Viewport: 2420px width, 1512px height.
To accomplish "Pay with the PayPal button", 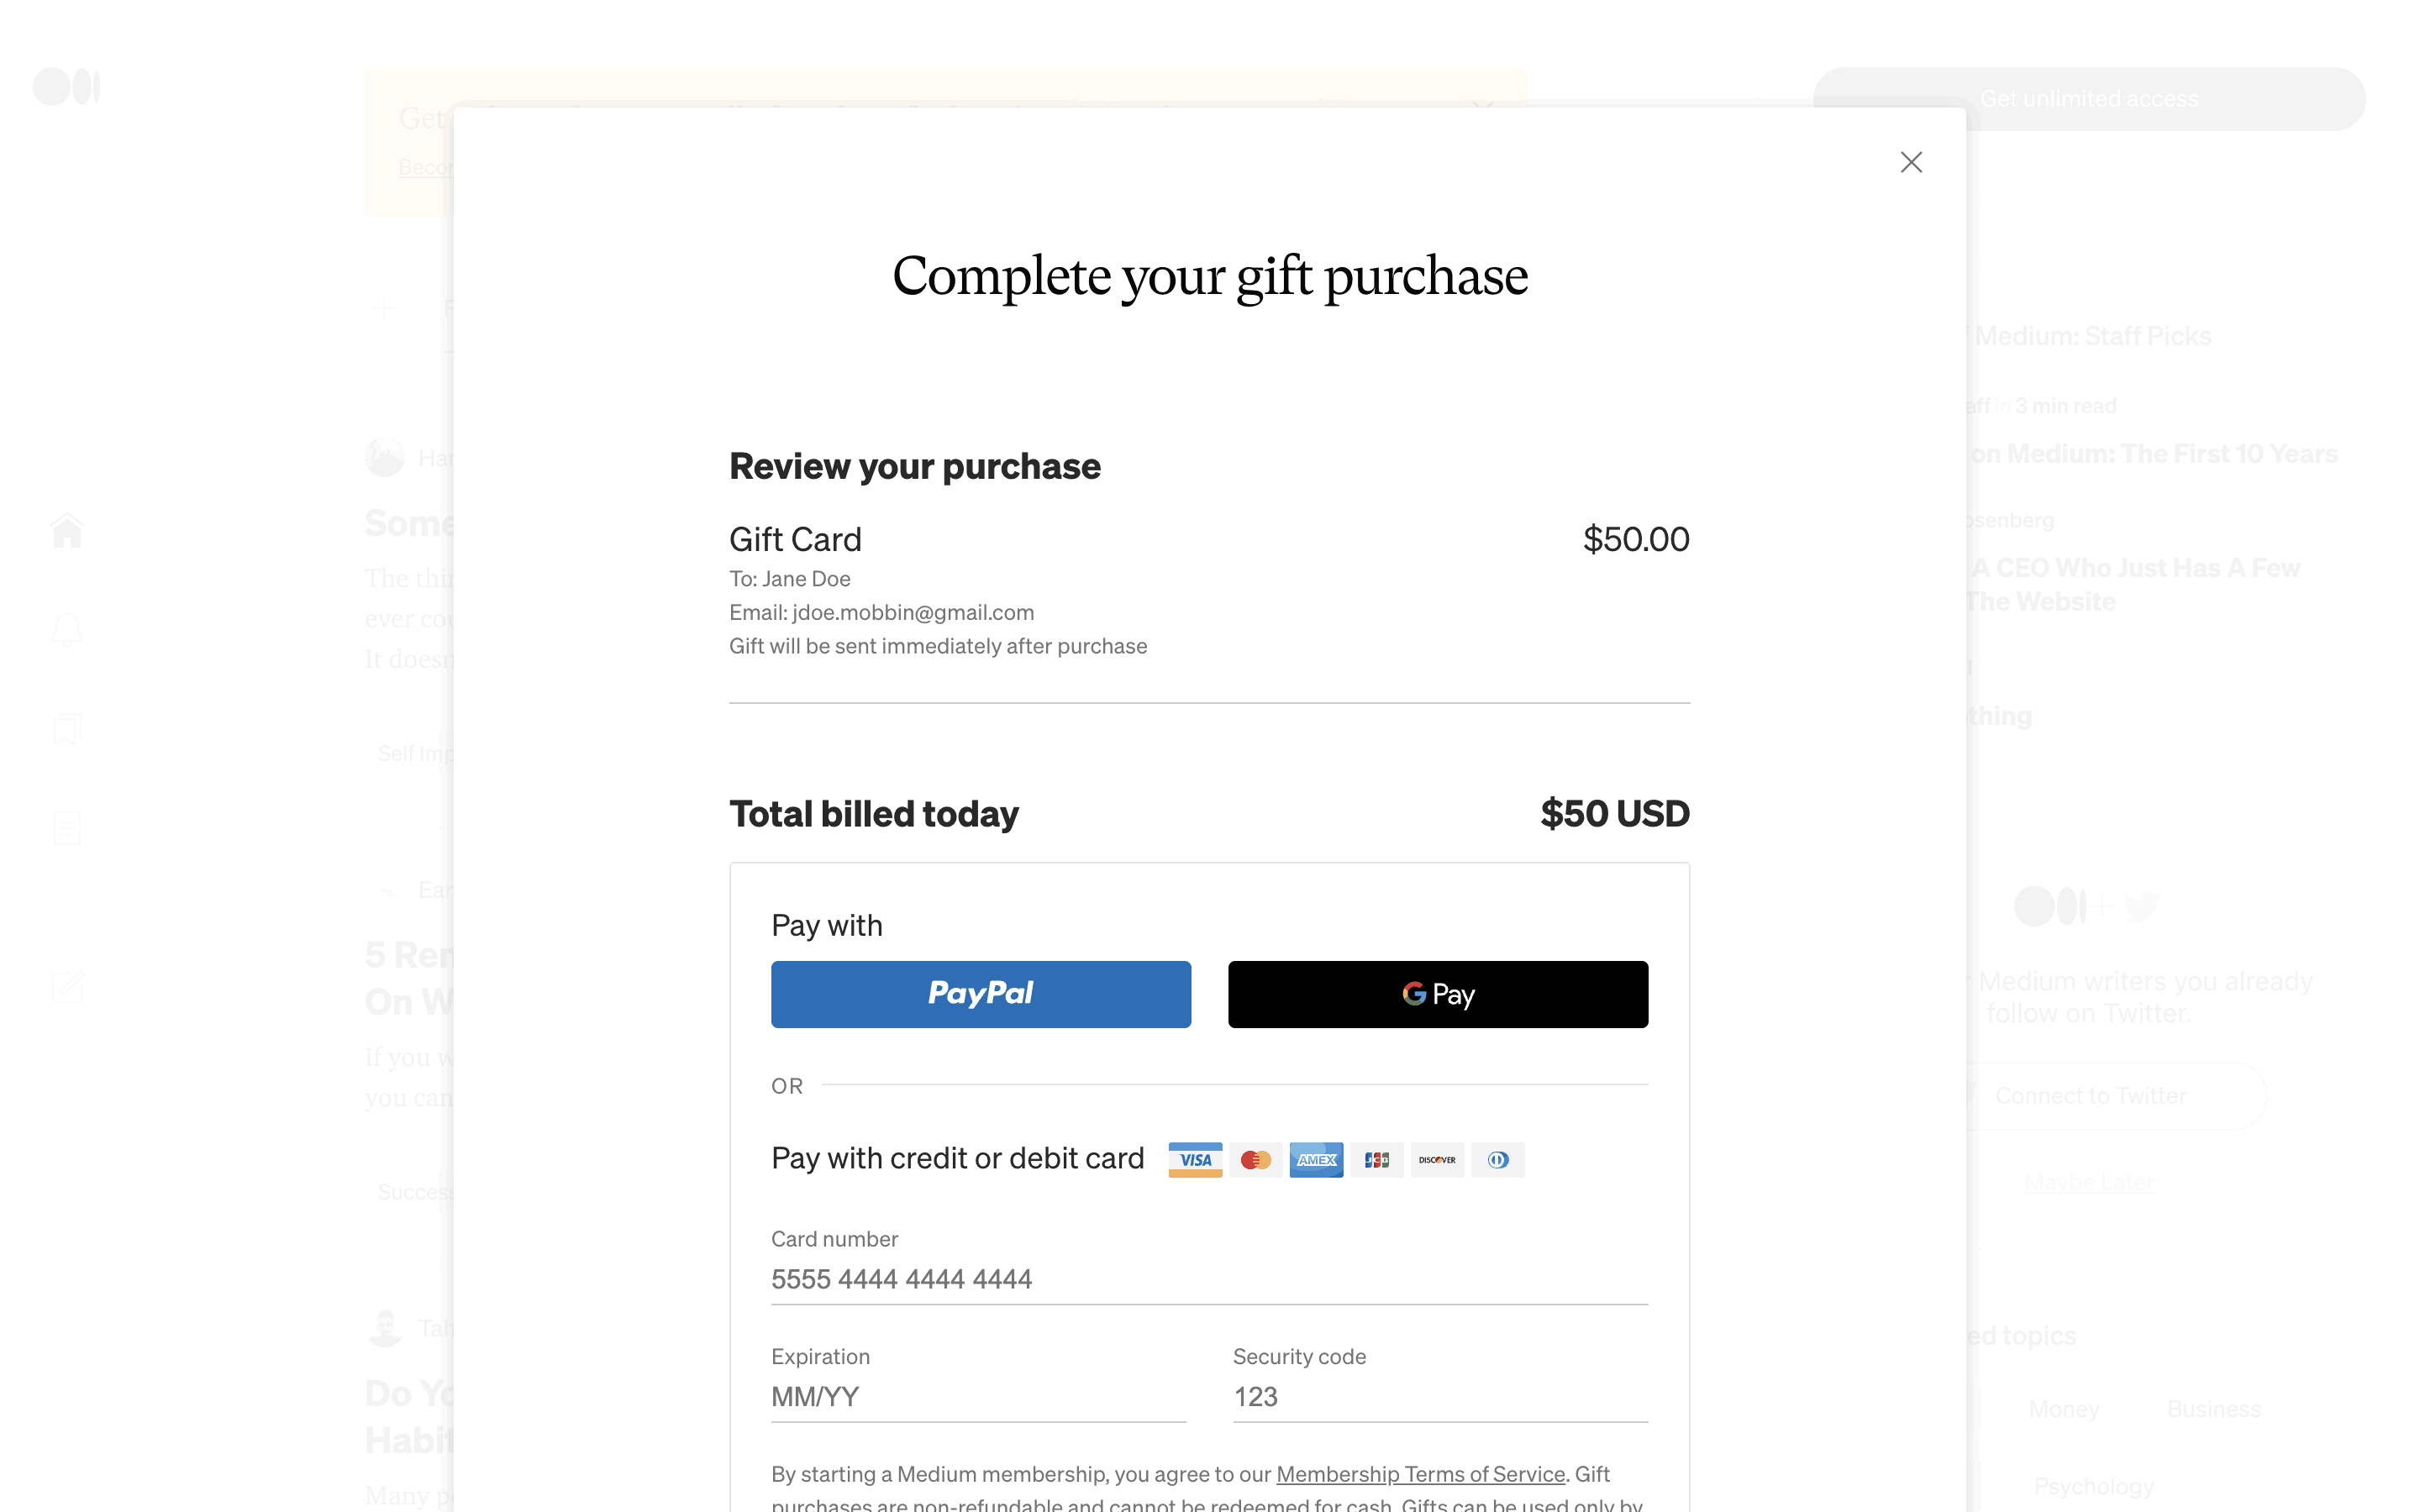I will [980, 994].
